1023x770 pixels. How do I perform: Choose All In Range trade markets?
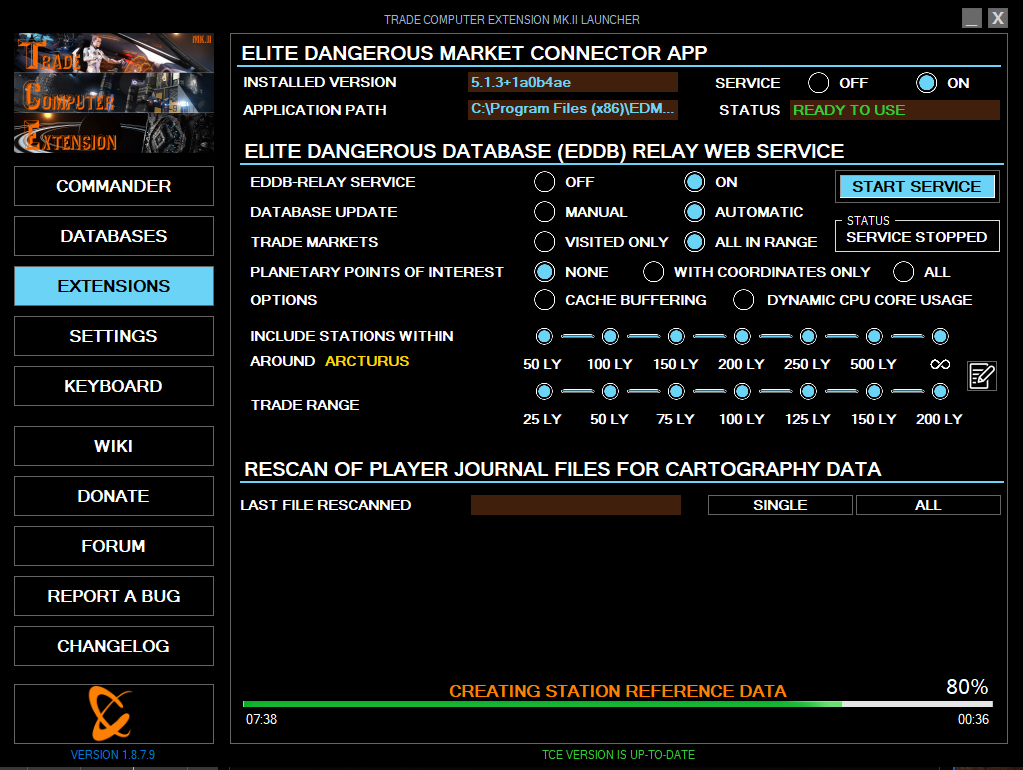695,242
